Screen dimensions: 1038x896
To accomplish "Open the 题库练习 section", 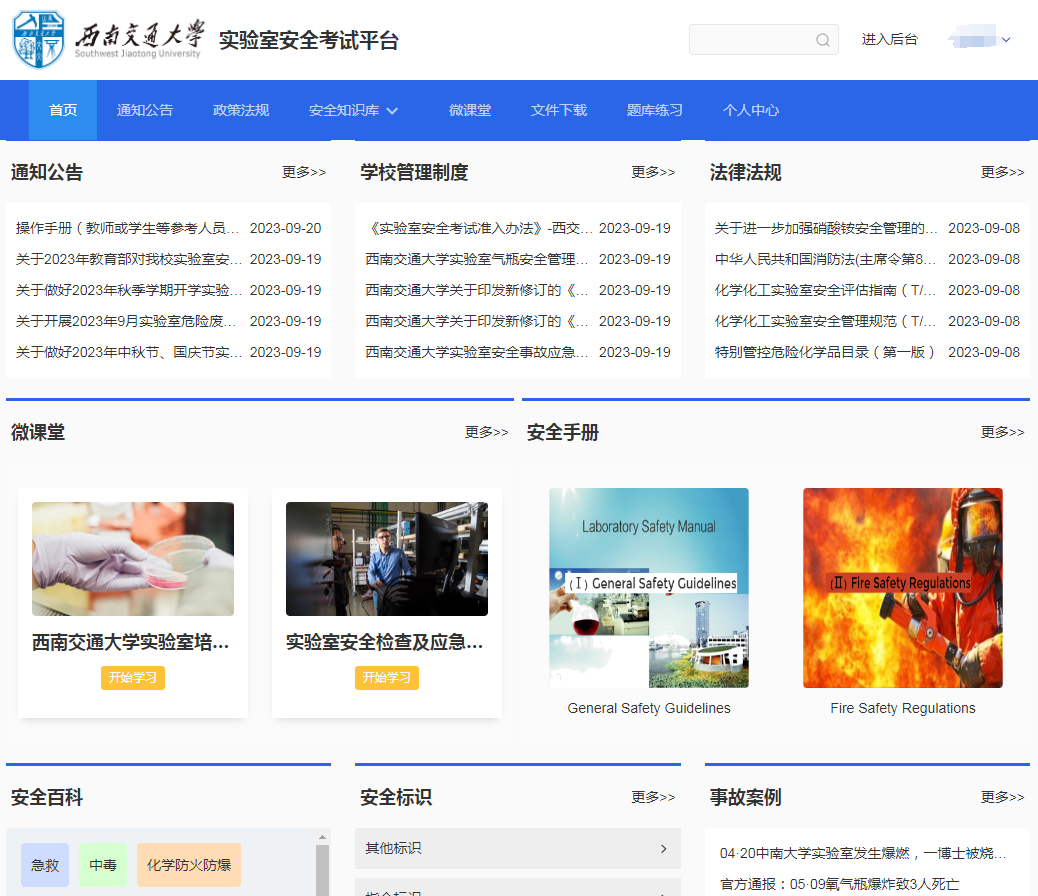I will (x=655, y=110).
